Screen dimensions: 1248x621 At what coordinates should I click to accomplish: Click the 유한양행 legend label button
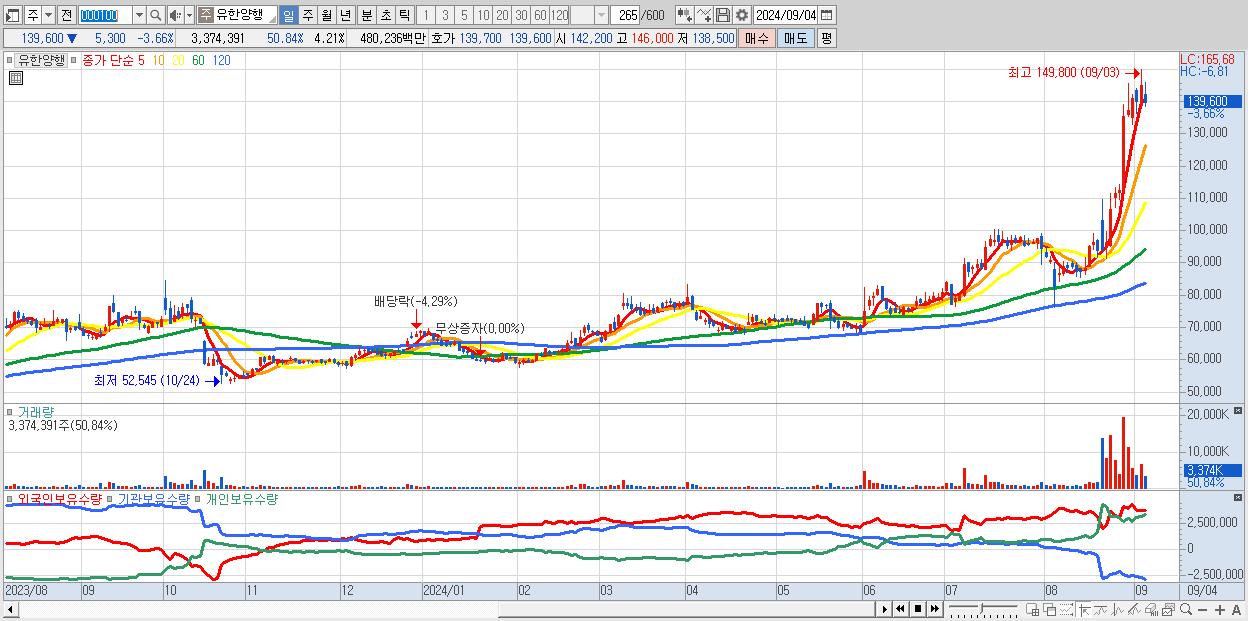(x=41, y=60)
